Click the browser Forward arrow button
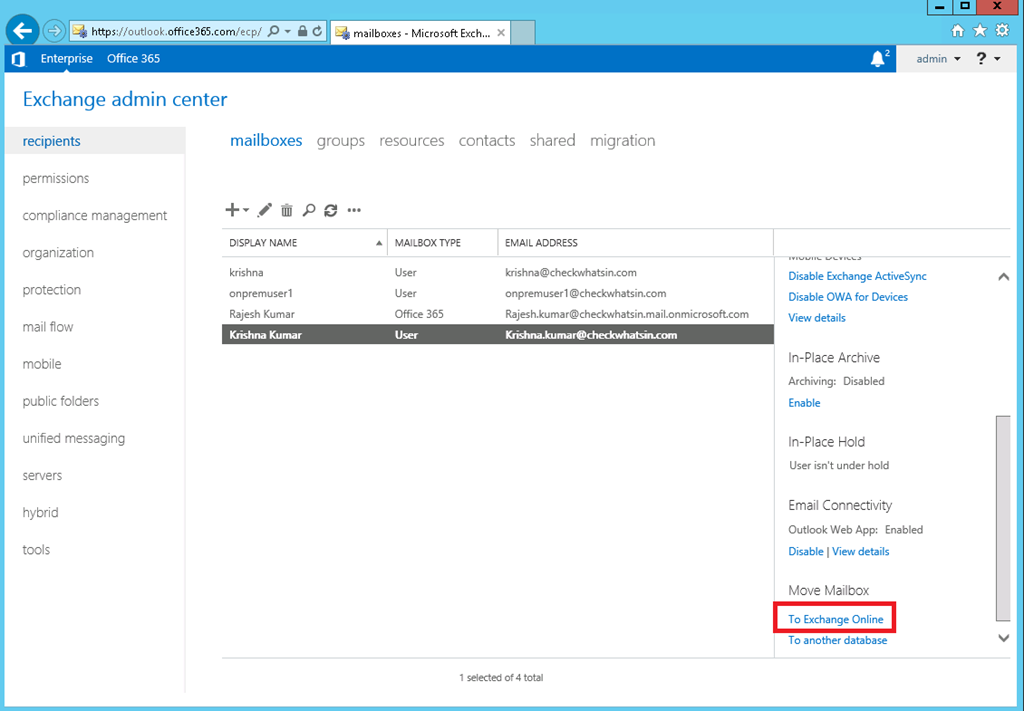This screenshot has width=1024, height=711. click(54, 31)
